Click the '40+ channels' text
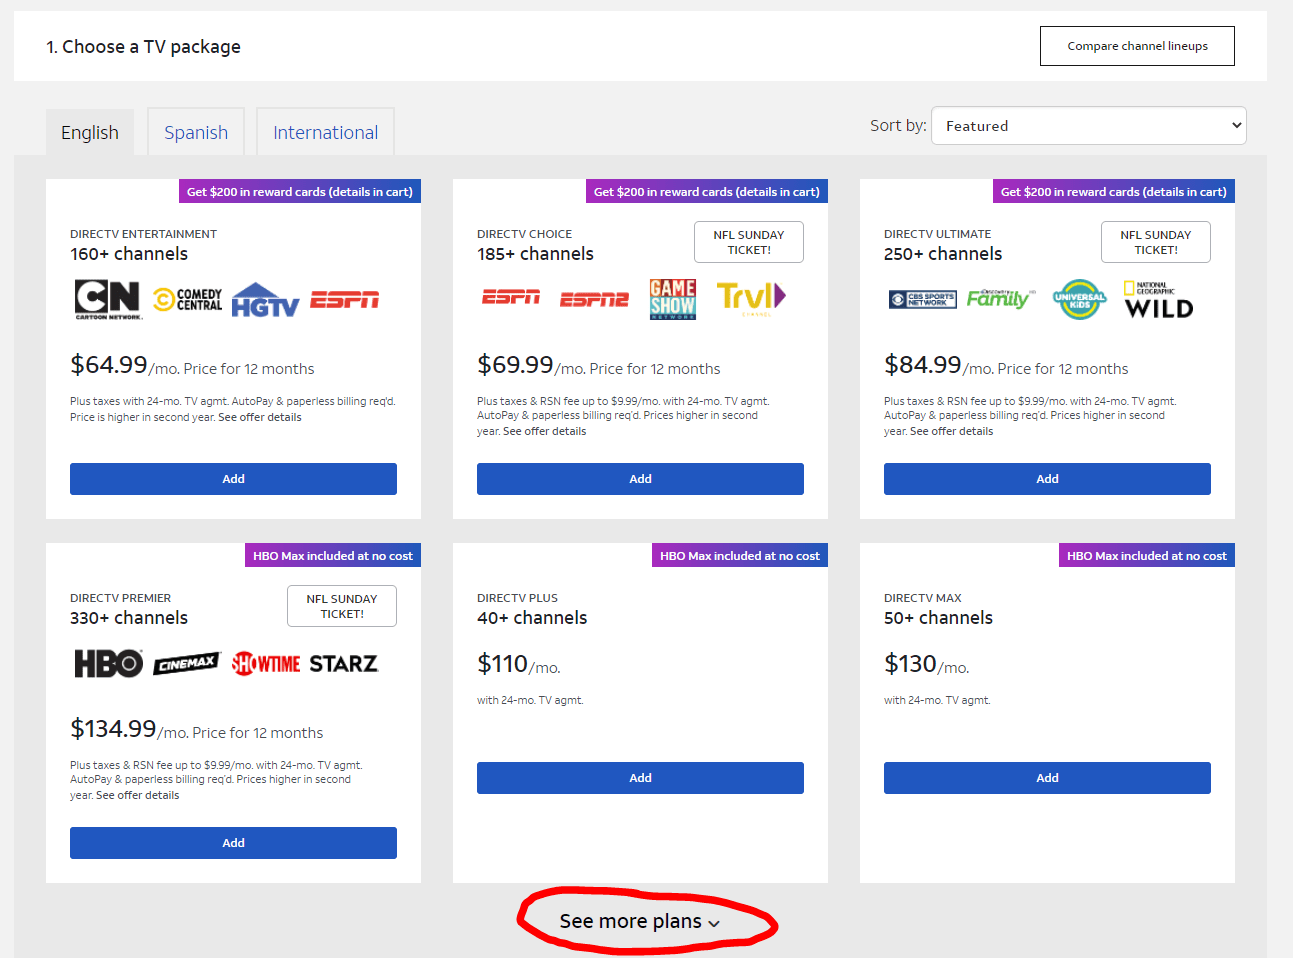This screenshot has height=958, width=1293. point(532,618)
